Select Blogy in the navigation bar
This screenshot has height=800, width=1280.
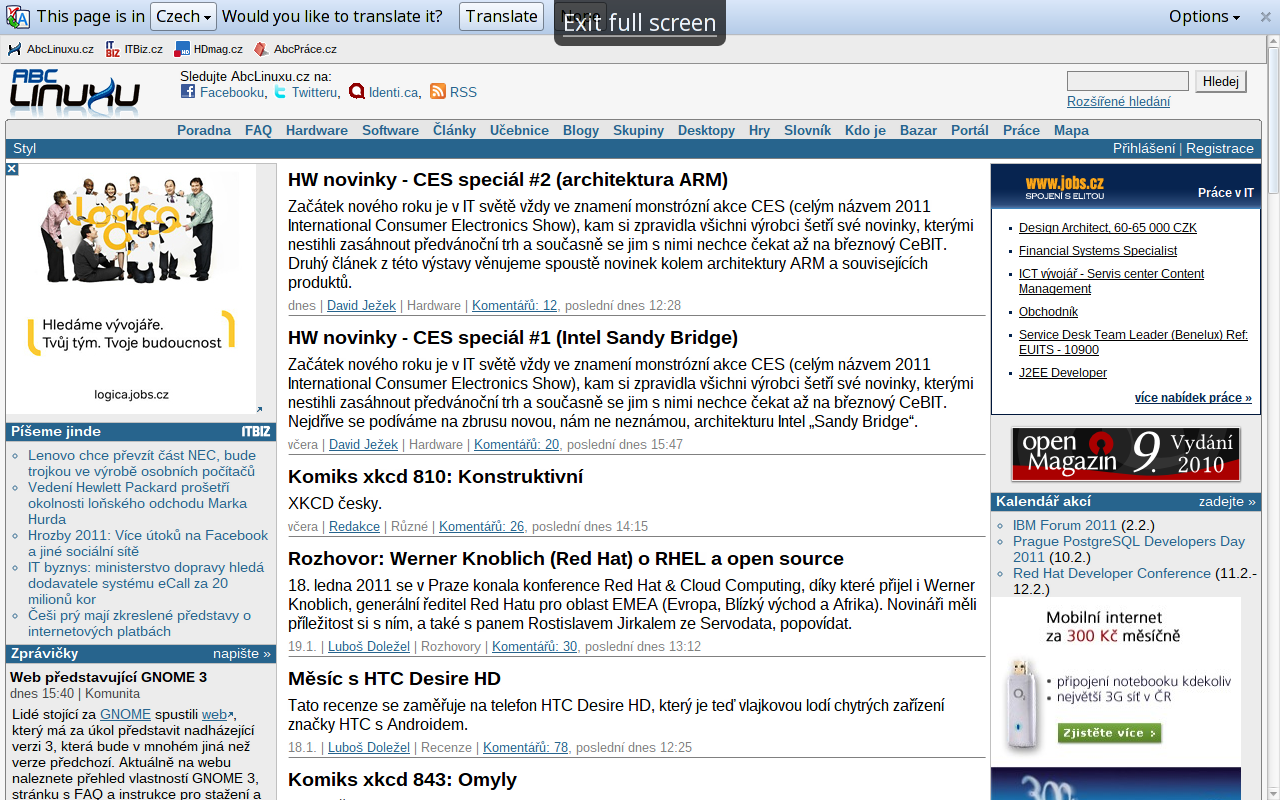click(x=581, y=130)
